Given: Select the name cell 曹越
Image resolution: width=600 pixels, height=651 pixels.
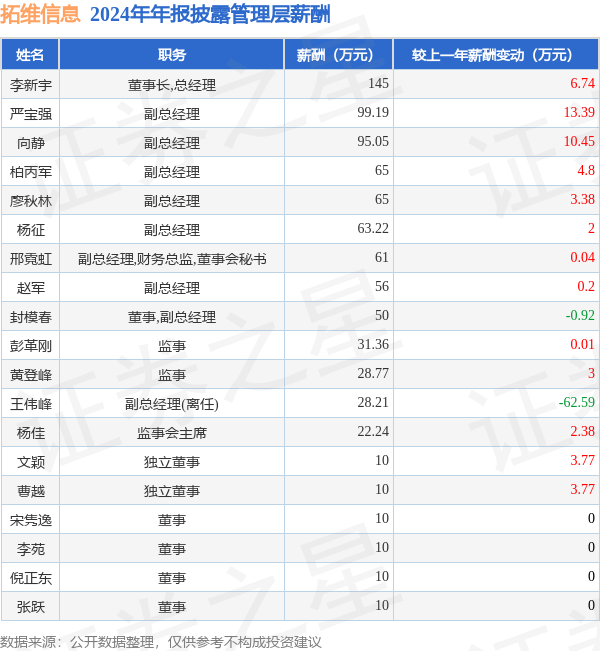Looking at the screenshot, I should pos(31,492).
